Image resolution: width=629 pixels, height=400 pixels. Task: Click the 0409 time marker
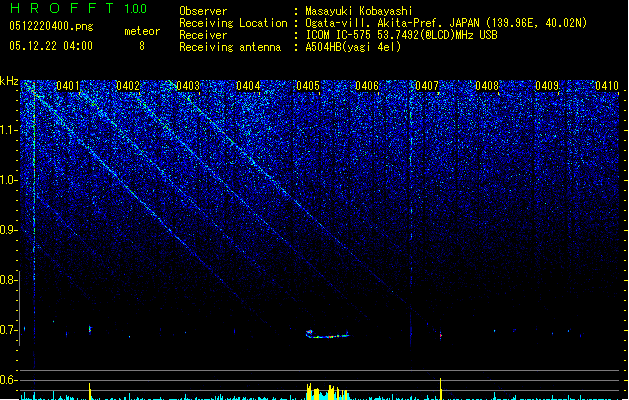[x=547, y=86]
